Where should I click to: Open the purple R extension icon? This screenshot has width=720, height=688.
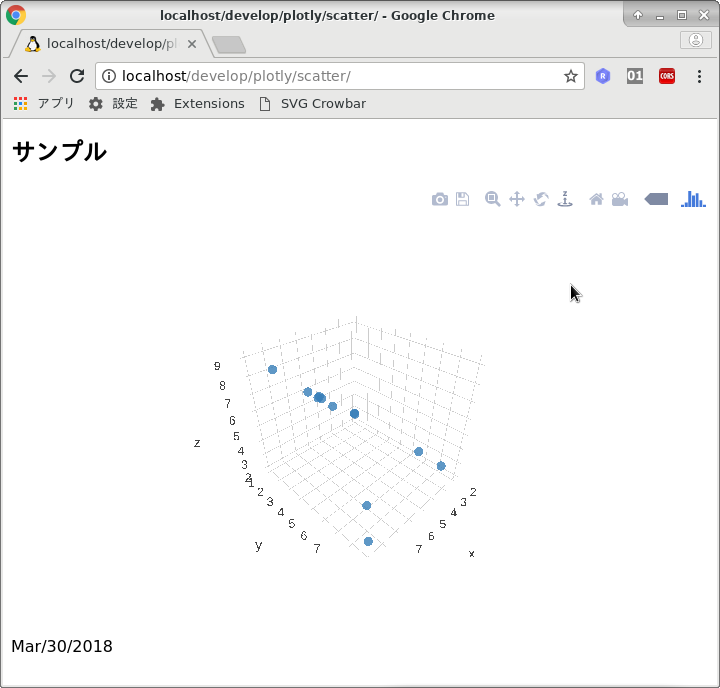[x=603, y=76]
